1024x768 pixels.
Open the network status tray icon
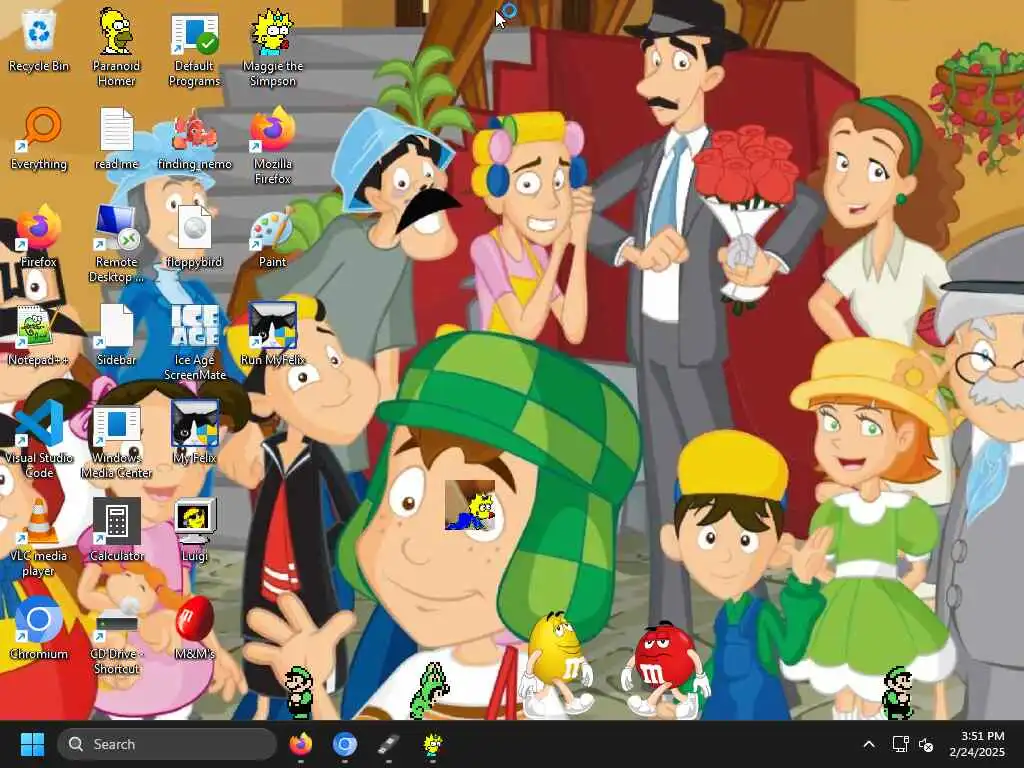click(900, 744)
